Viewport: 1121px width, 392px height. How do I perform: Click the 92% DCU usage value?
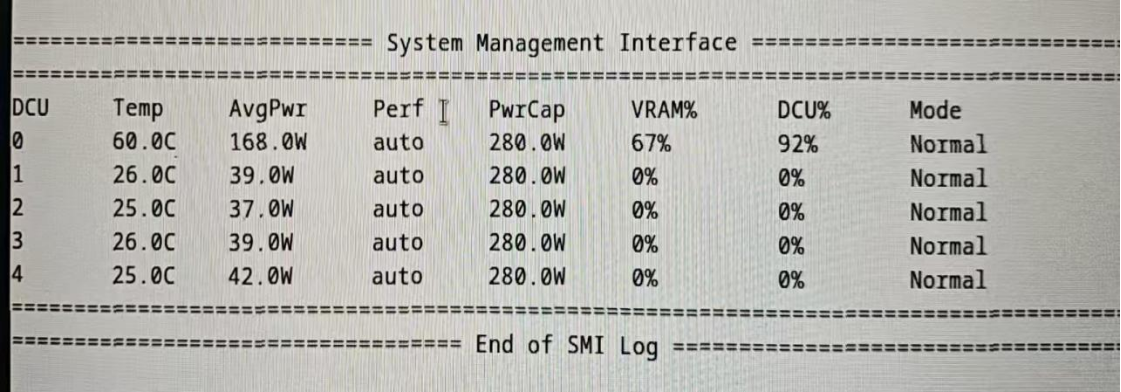[797, 144]
